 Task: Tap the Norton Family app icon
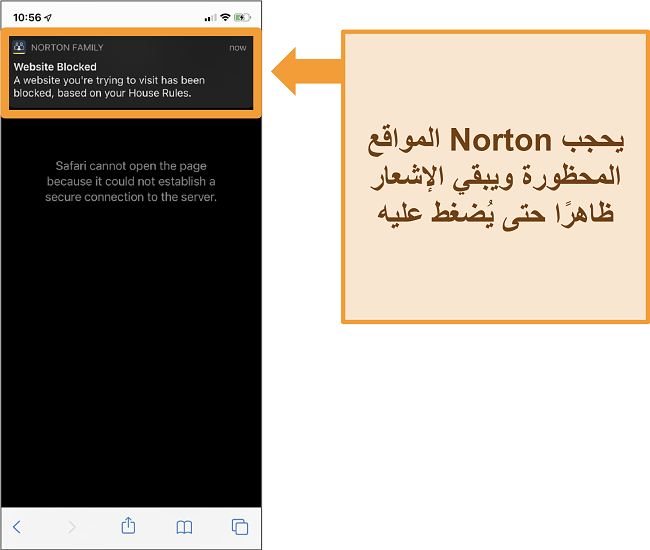point(19,47)
